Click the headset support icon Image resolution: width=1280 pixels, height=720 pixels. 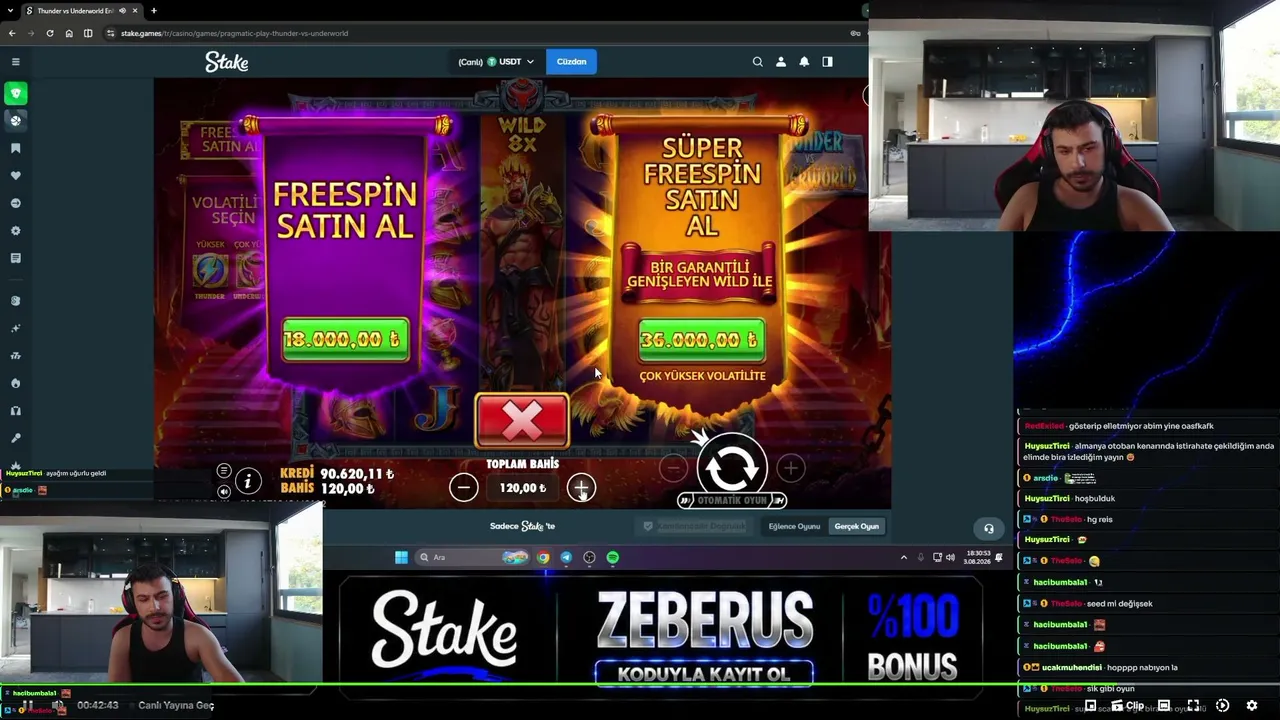point(989,529)
